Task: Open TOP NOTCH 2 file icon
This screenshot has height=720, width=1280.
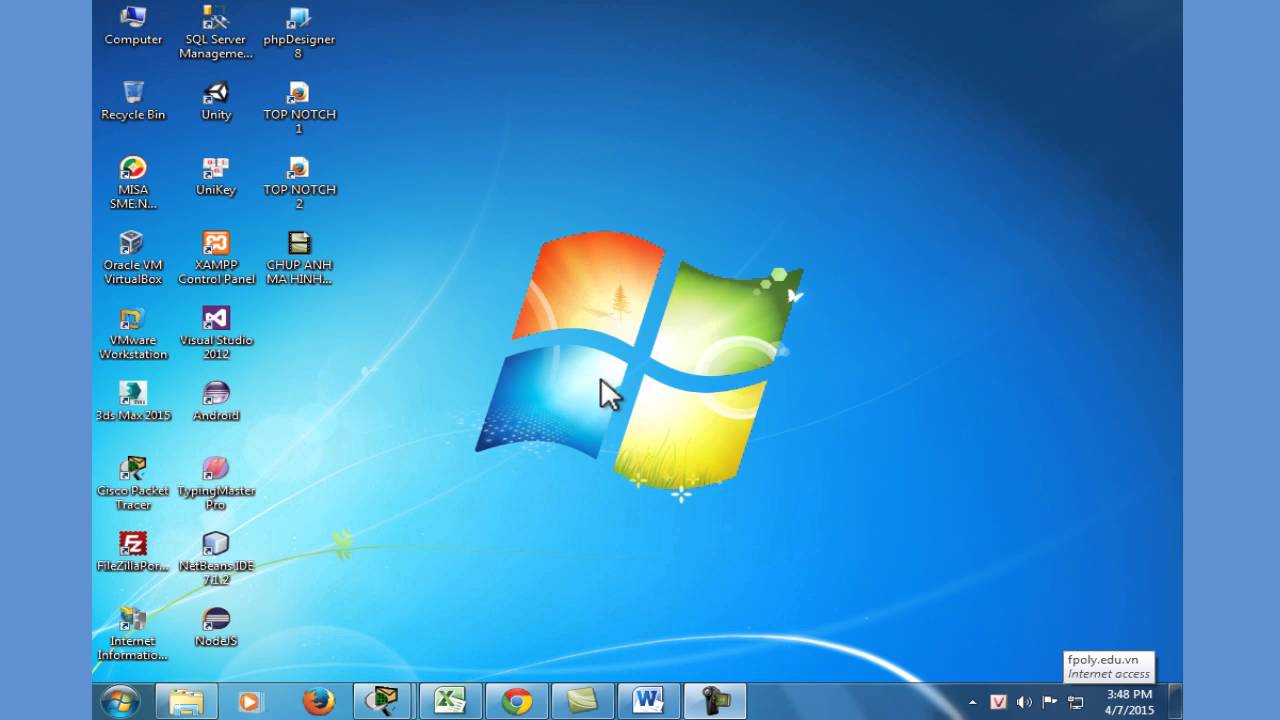Action: coord(298,183)
